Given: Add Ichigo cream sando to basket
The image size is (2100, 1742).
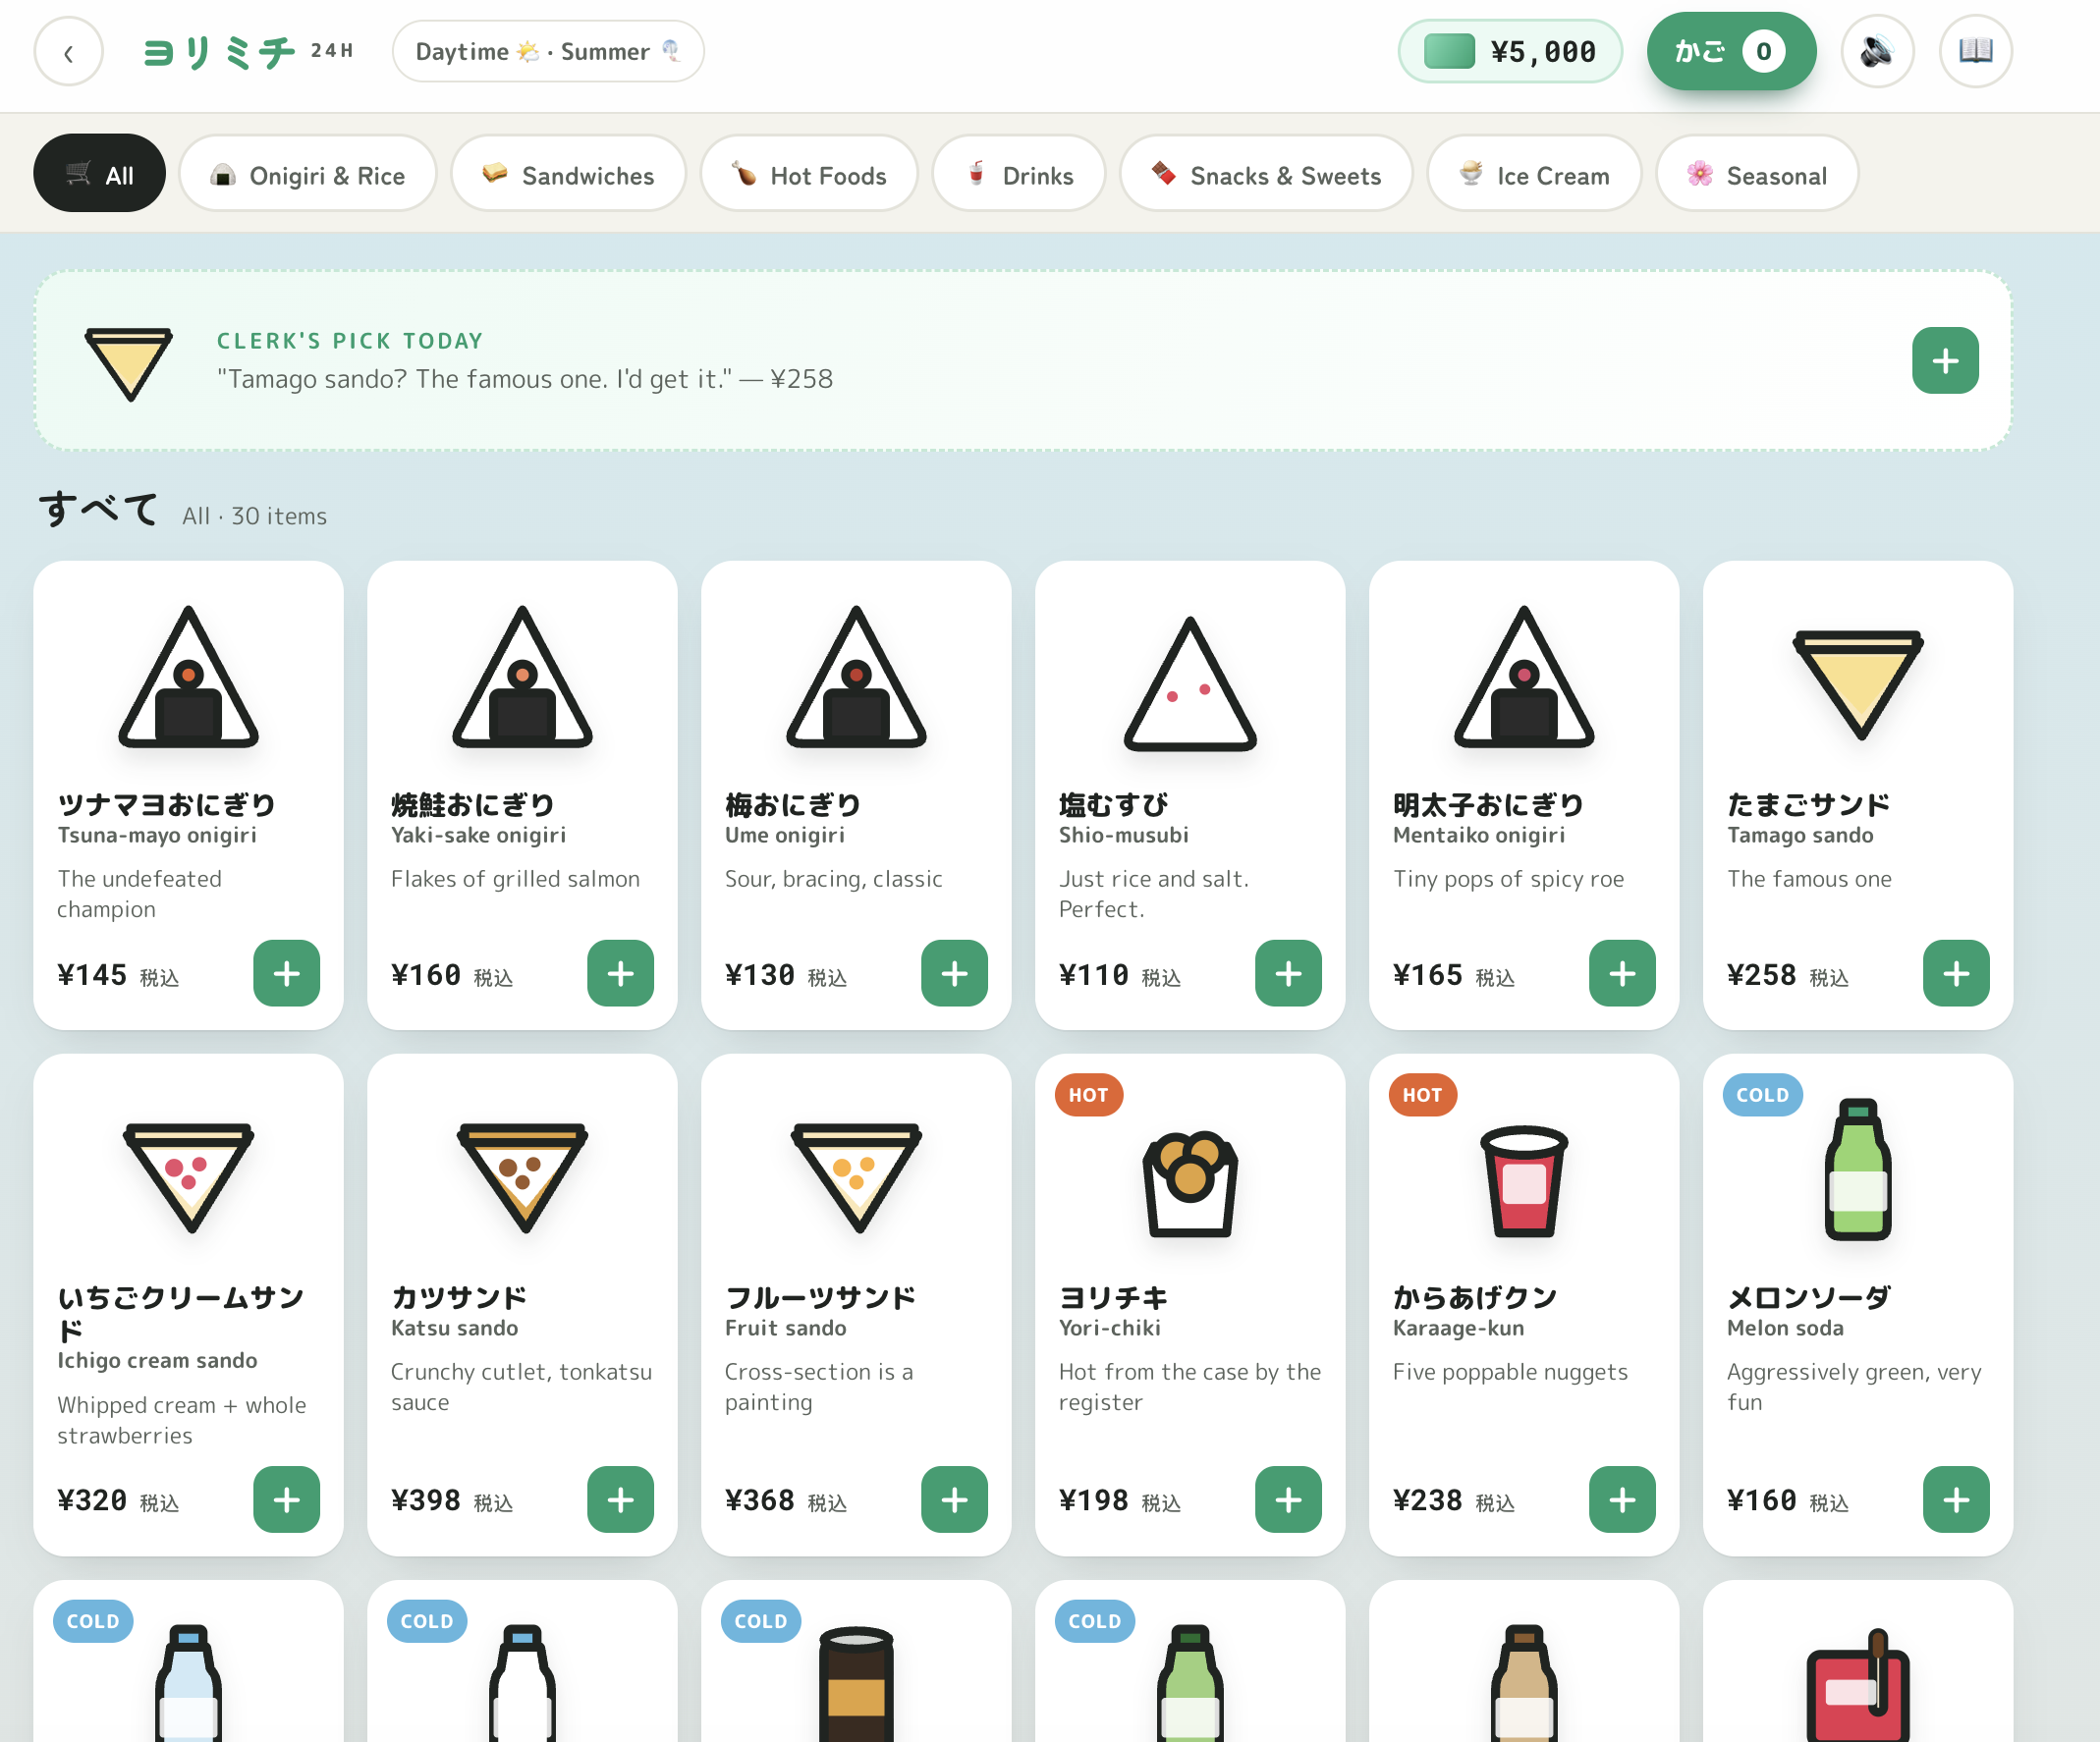Looking at the screenshot, I should pos(286,1499).
